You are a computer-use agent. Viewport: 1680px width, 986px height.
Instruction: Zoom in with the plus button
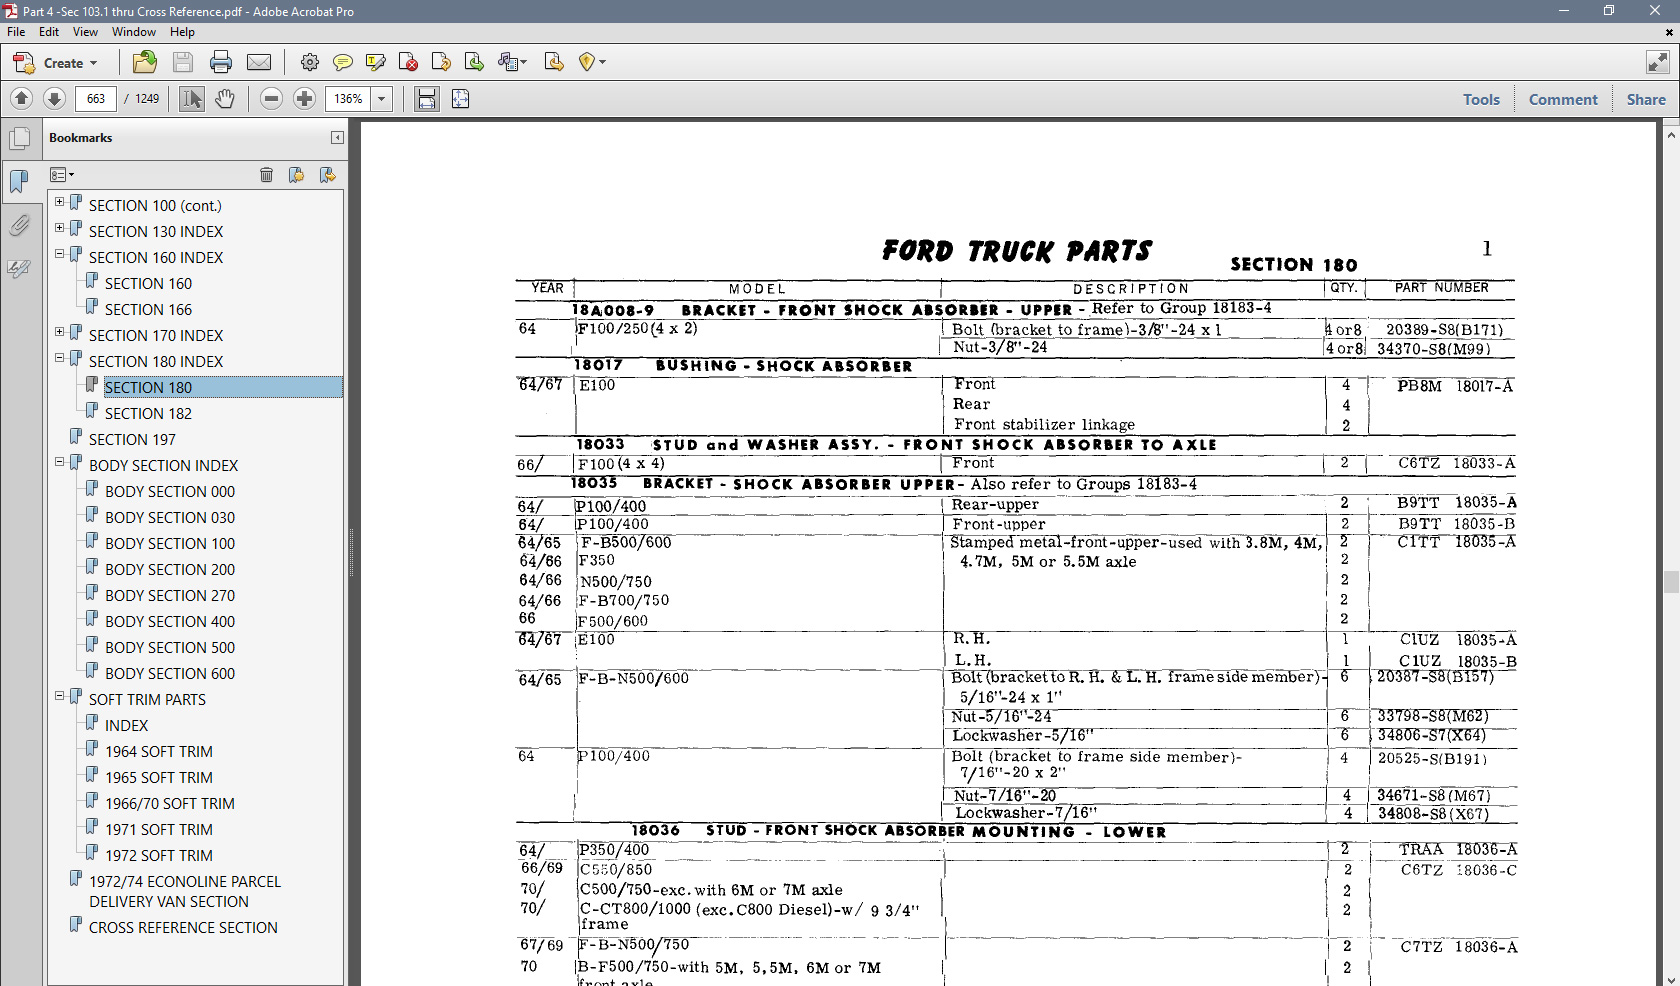[x=305, y=98]
